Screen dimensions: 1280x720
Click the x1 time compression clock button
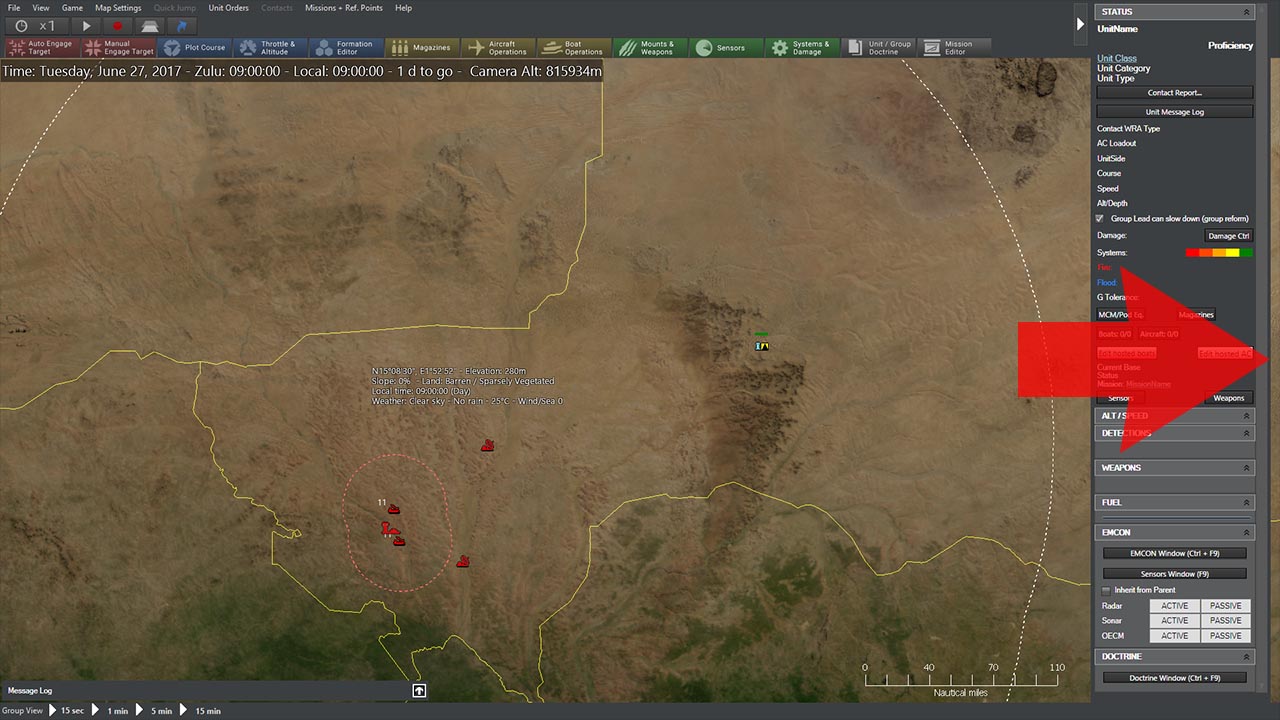point(36,25)
